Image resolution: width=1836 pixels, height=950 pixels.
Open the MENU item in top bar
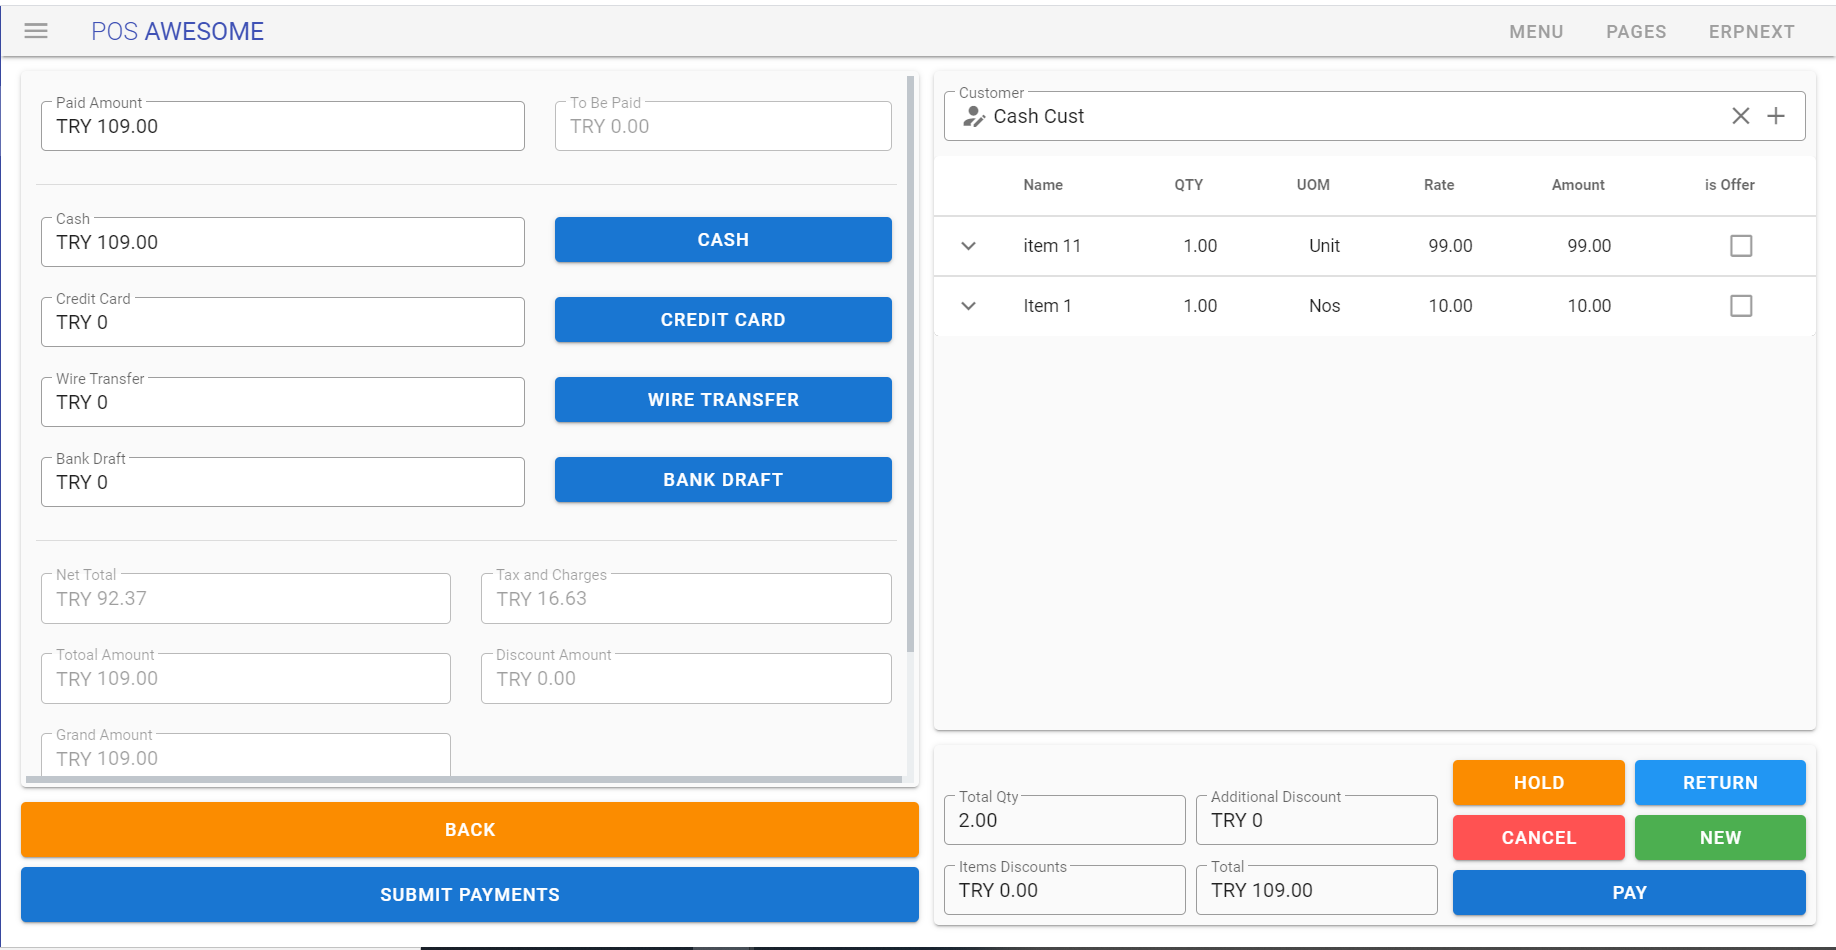click(1536, 32)
